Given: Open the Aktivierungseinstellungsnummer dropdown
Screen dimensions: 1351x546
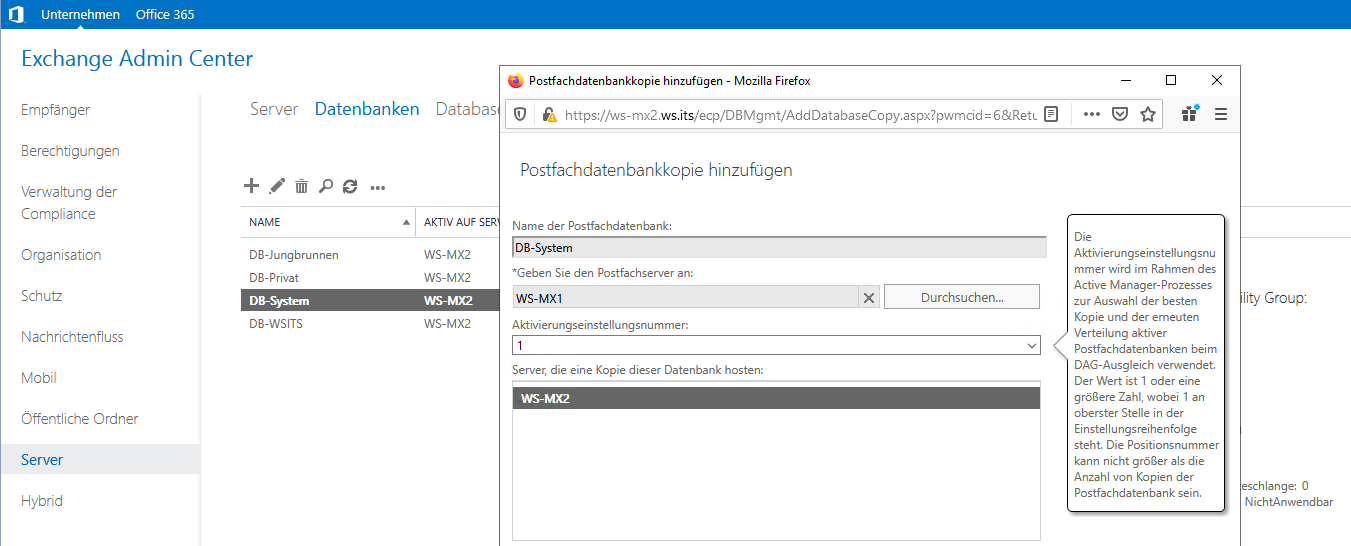Looking at the screenshot, I should coord(776,345).
